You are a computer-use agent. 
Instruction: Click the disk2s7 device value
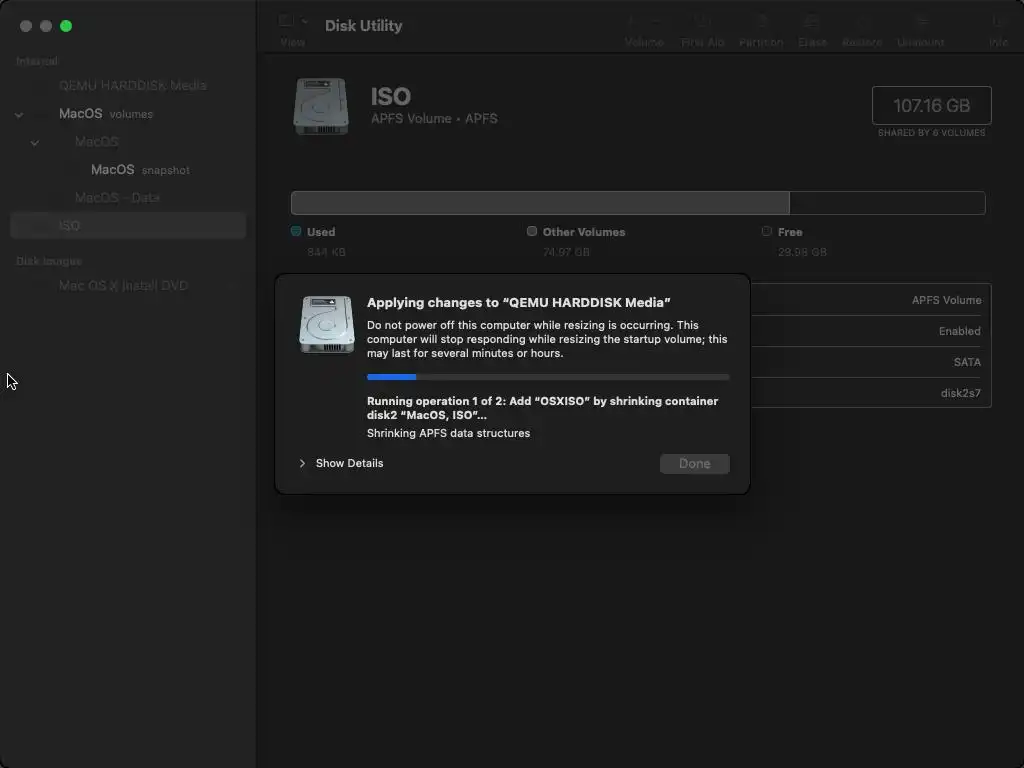point(961,392)
